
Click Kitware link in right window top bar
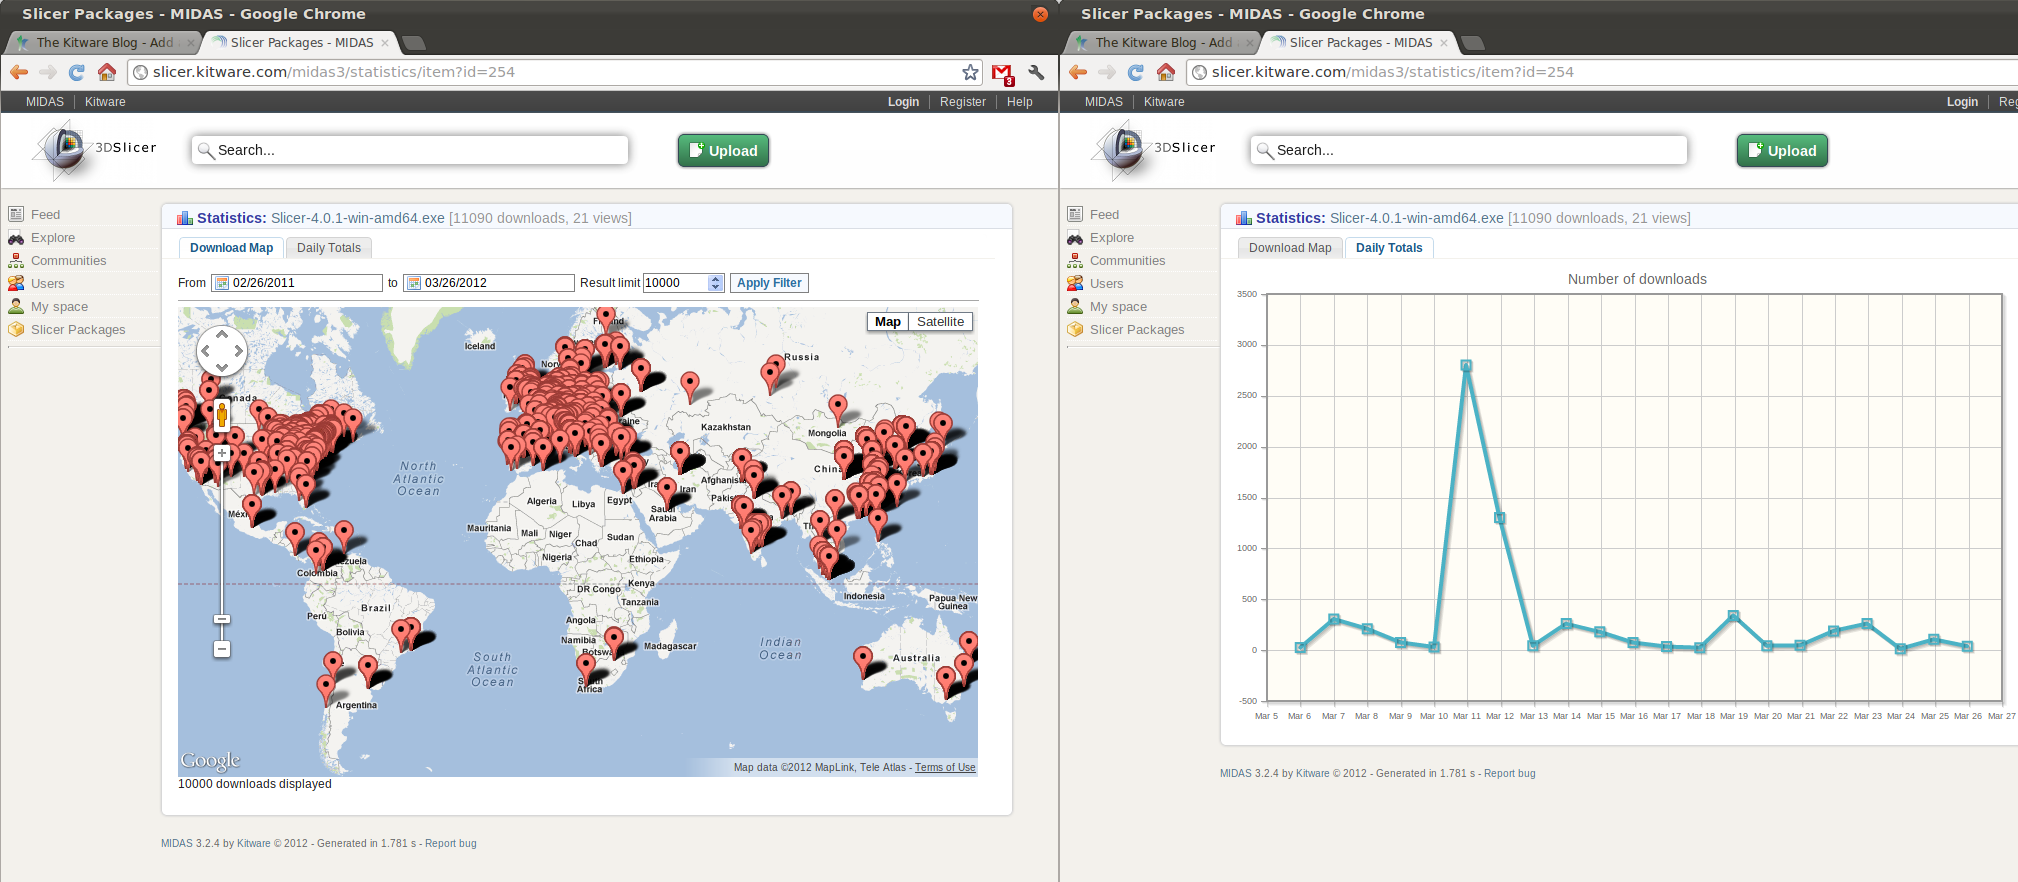(x=1164, y=102)
